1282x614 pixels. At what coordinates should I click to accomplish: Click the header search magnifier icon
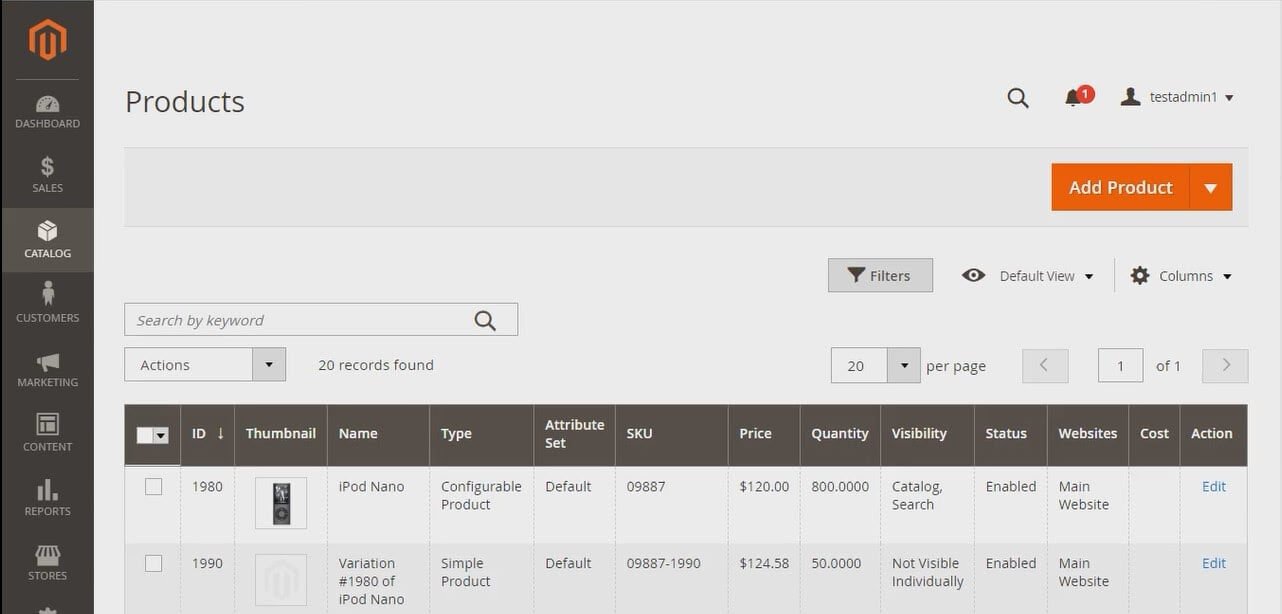(1018, 98)
